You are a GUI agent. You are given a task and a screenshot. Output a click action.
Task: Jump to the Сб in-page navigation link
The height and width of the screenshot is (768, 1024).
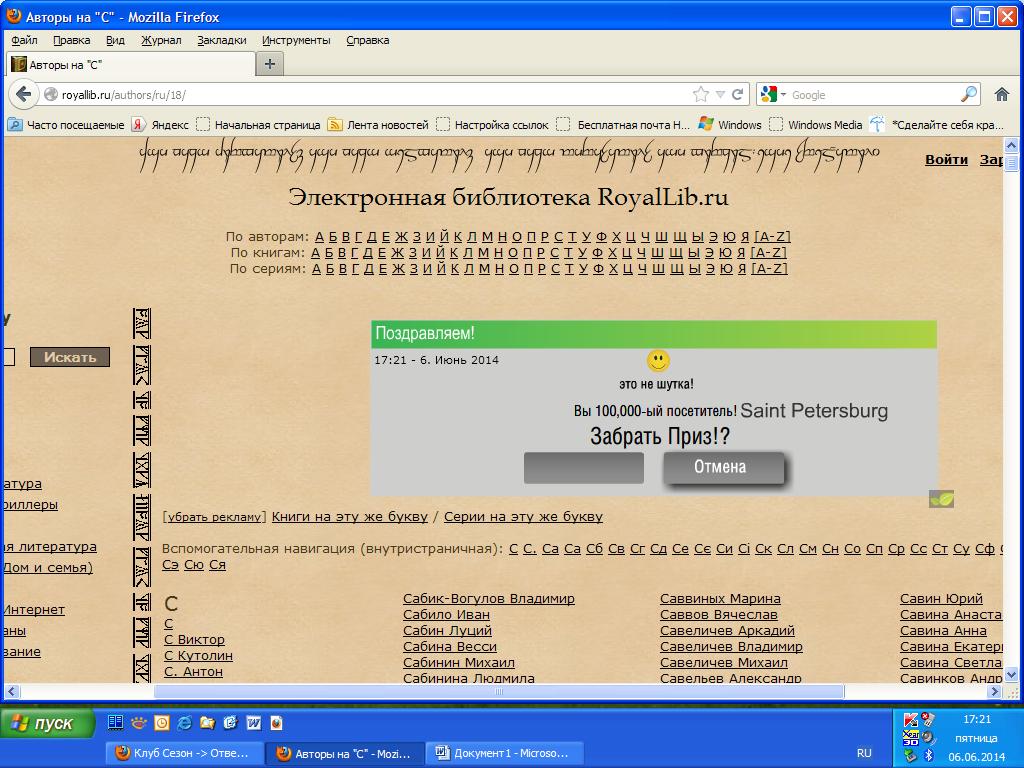point(594,549)
